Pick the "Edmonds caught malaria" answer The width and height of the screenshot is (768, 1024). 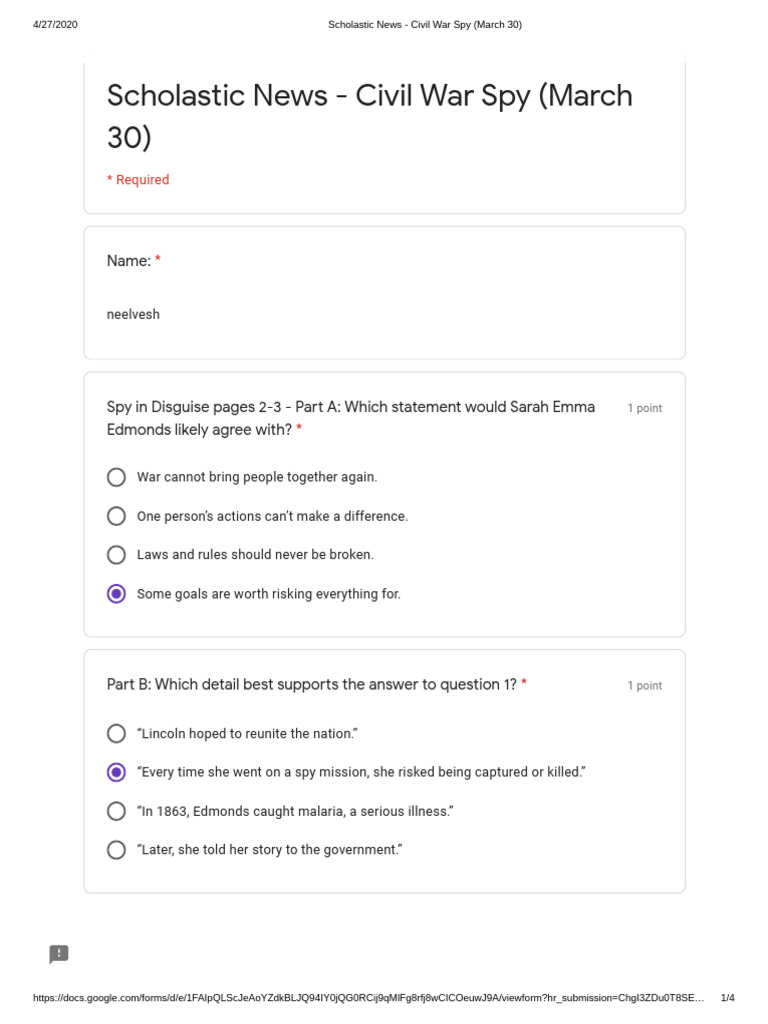117,811
